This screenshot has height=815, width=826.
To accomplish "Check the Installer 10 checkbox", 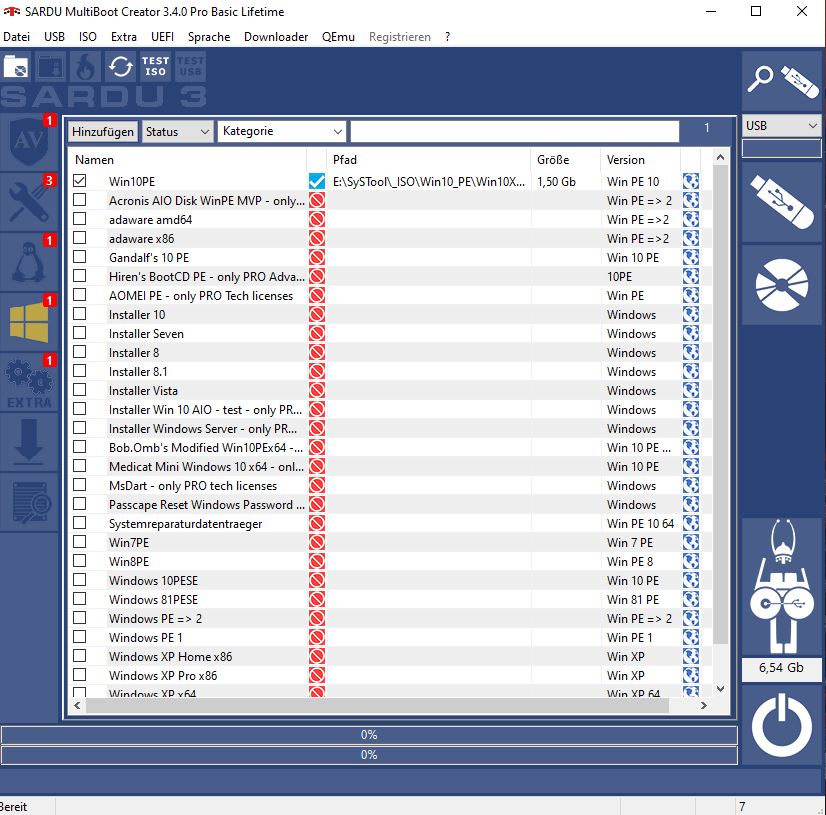I will pos(80,313).
